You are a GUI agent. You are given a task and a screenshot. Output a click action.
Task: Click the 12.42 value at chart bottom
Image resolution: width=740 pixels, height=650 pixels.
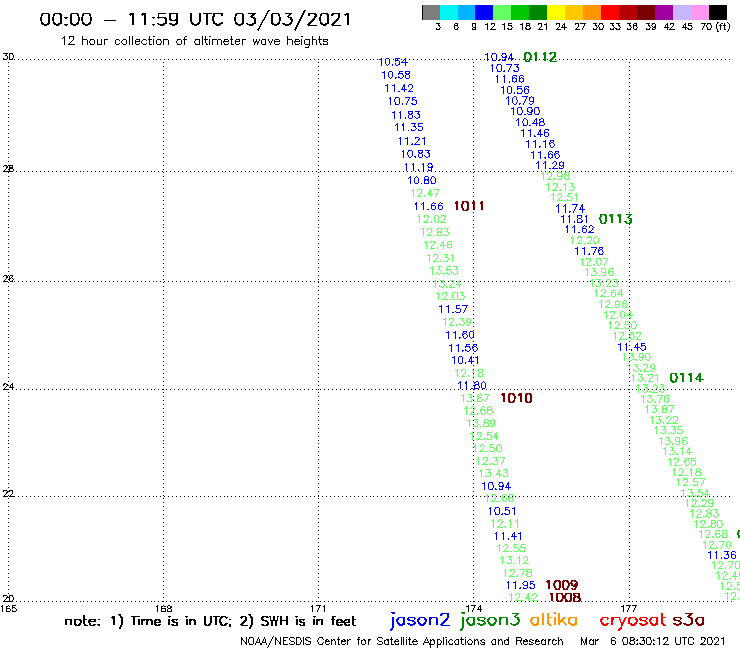click(523, 597)
